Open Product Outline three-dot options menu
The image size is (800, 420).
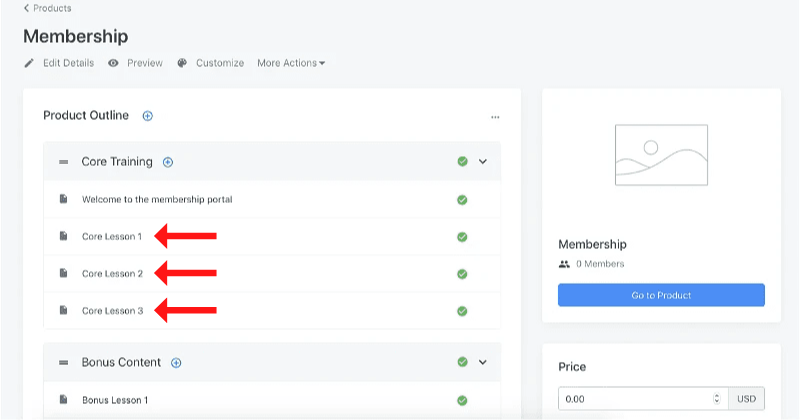tap(495, 117)
